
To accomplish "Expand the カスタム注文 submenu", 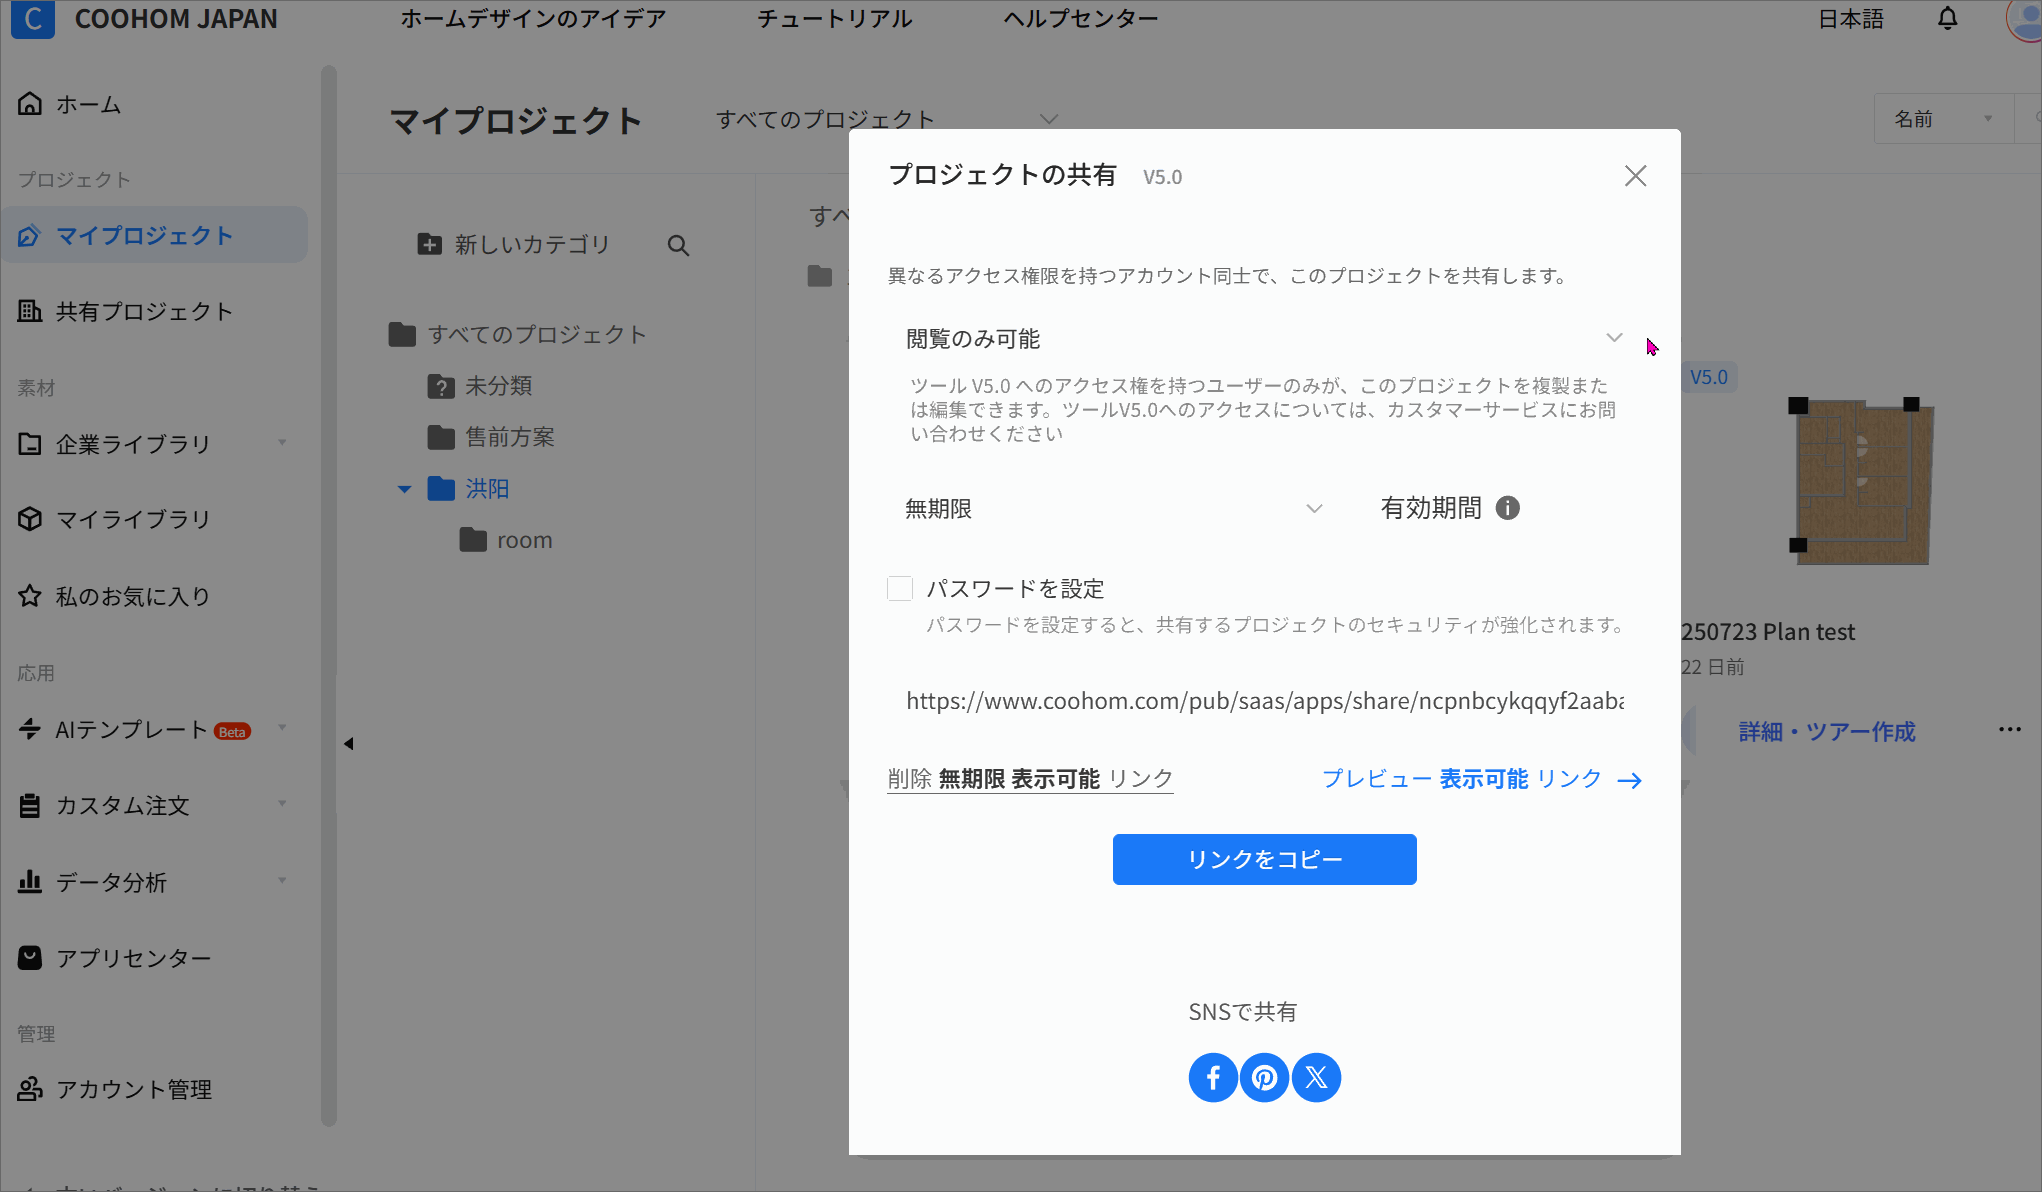I will [282, 804].
